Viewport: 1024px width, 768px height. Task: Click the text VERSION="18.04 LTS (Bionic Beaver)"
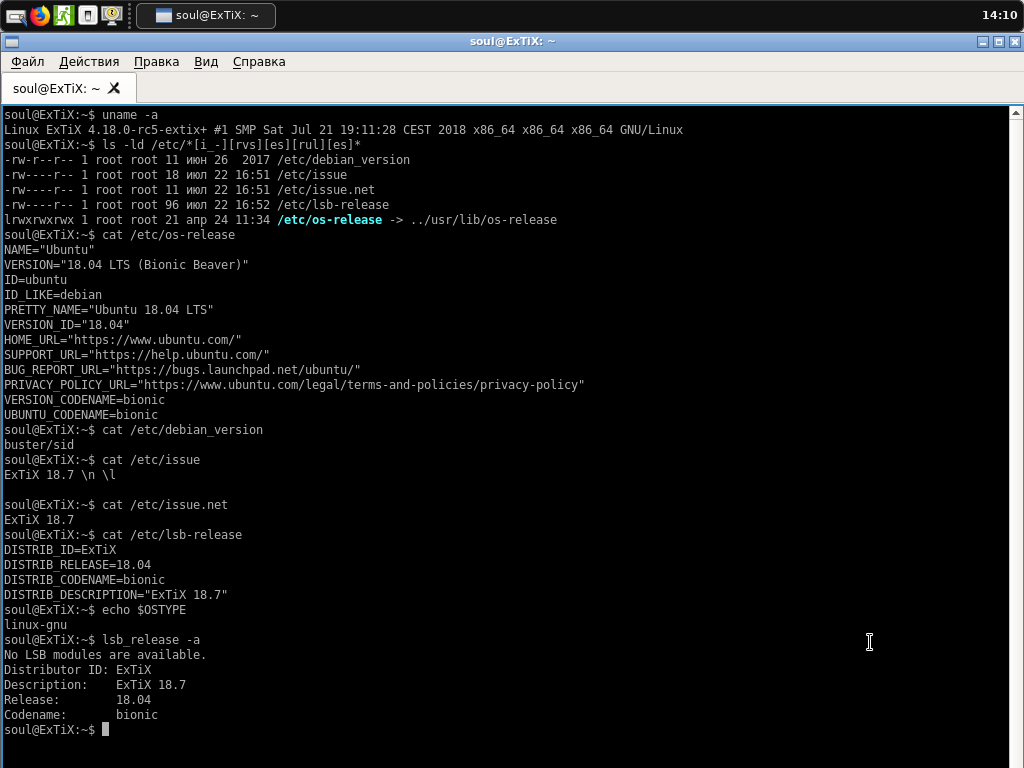point(126,265)
